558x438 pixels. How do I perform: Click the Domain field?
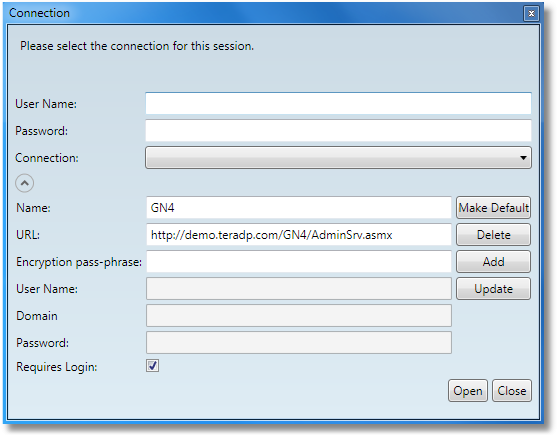pos(299,316)
